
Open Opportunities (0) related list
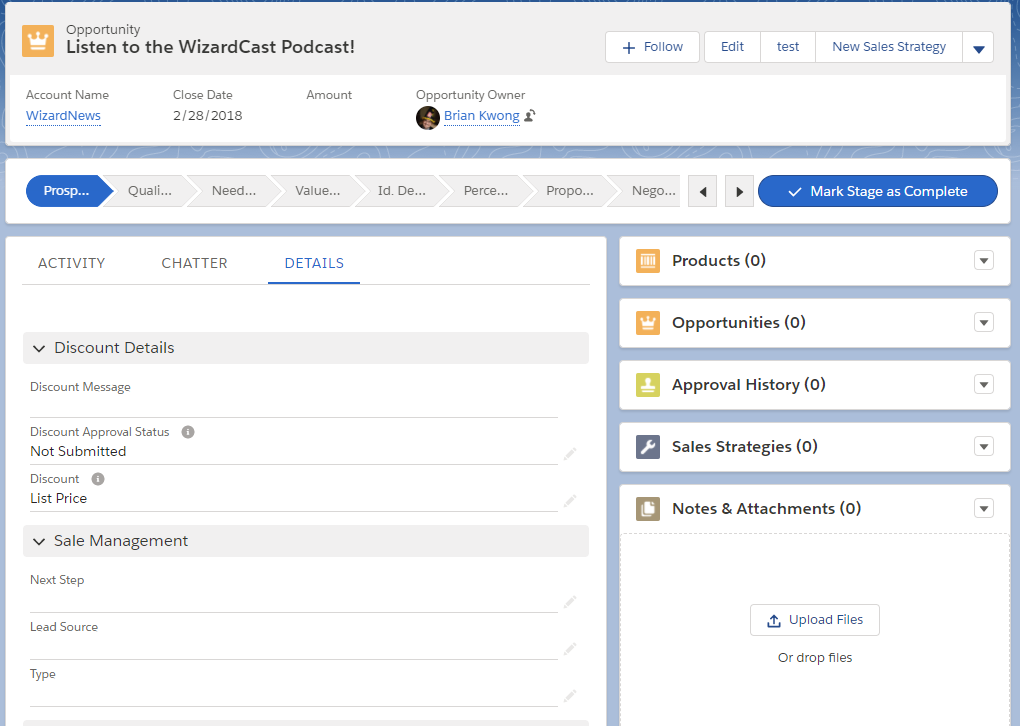click(739, 323)
